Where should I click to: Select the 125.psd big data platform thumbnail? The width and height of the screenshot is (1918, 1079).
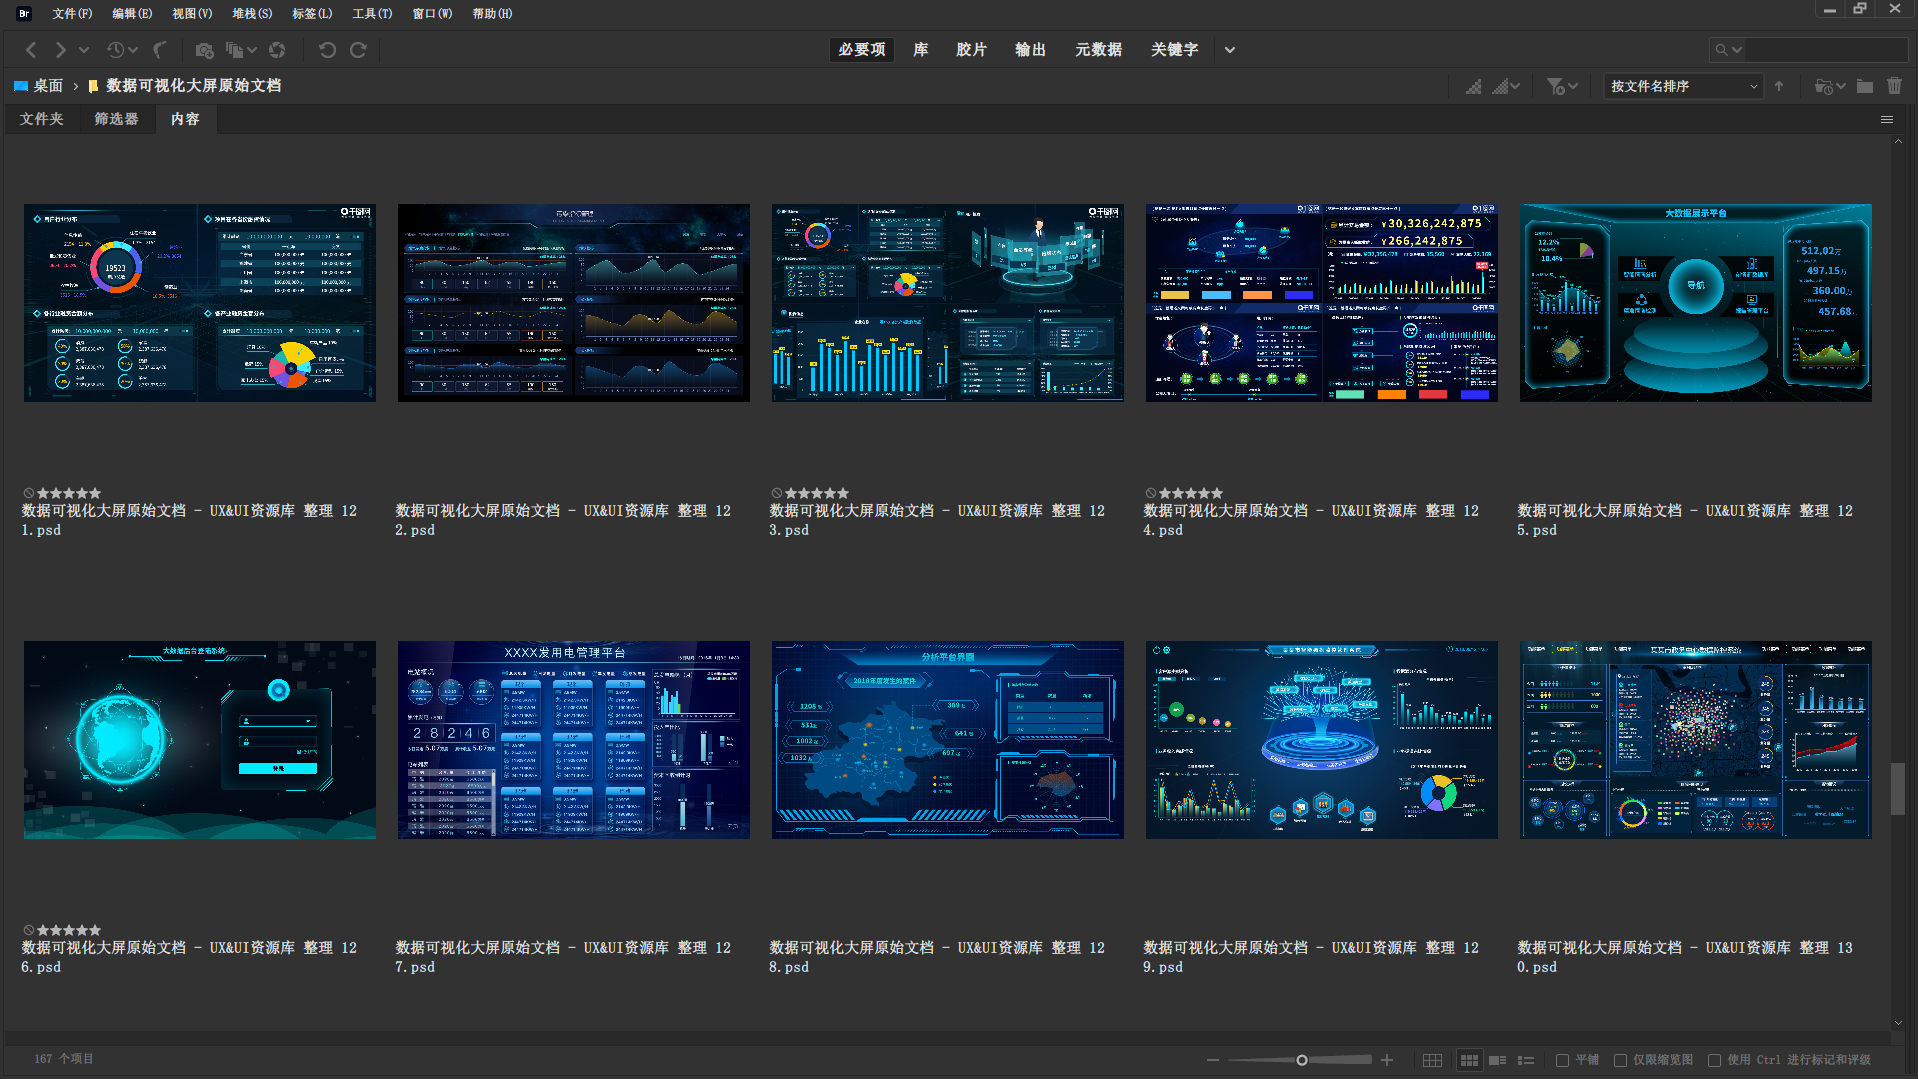tap(1696, 303)
